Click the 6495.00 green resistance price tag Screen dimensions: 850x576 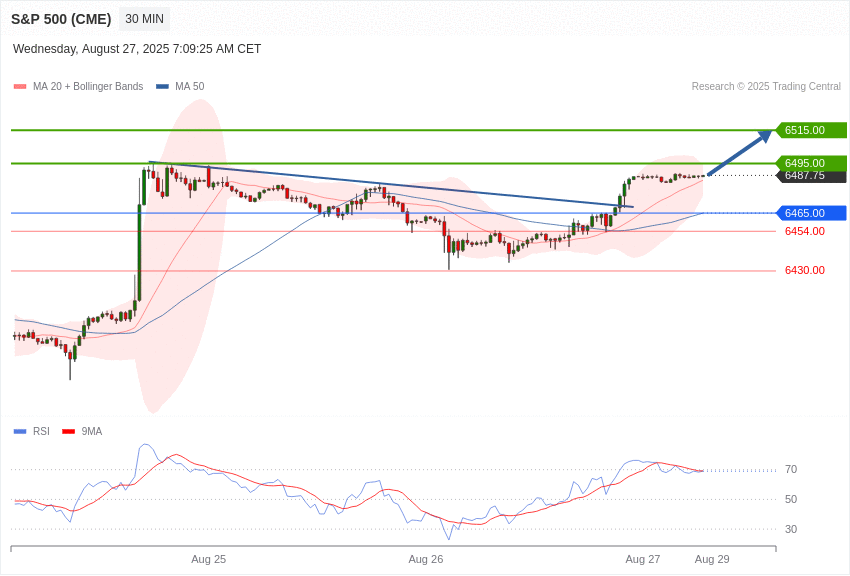click(809, 163)
